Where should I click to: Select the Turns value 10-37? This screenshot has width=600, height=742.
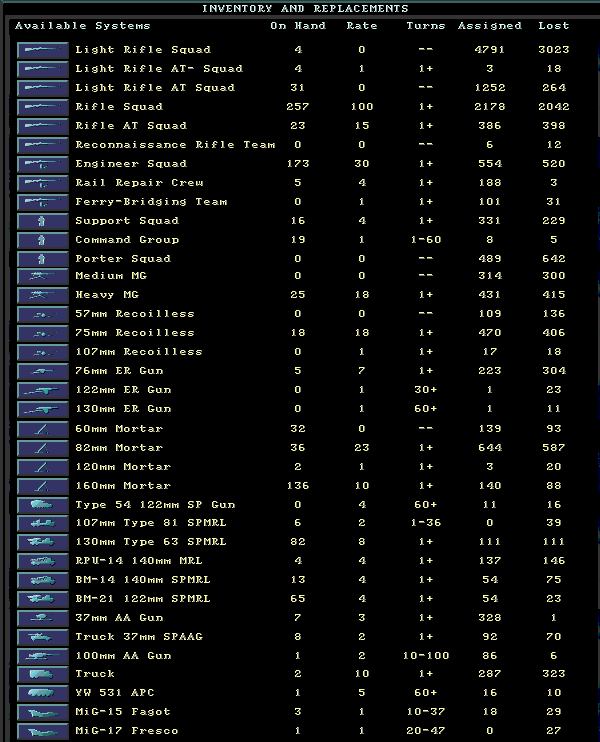point(426,712)
